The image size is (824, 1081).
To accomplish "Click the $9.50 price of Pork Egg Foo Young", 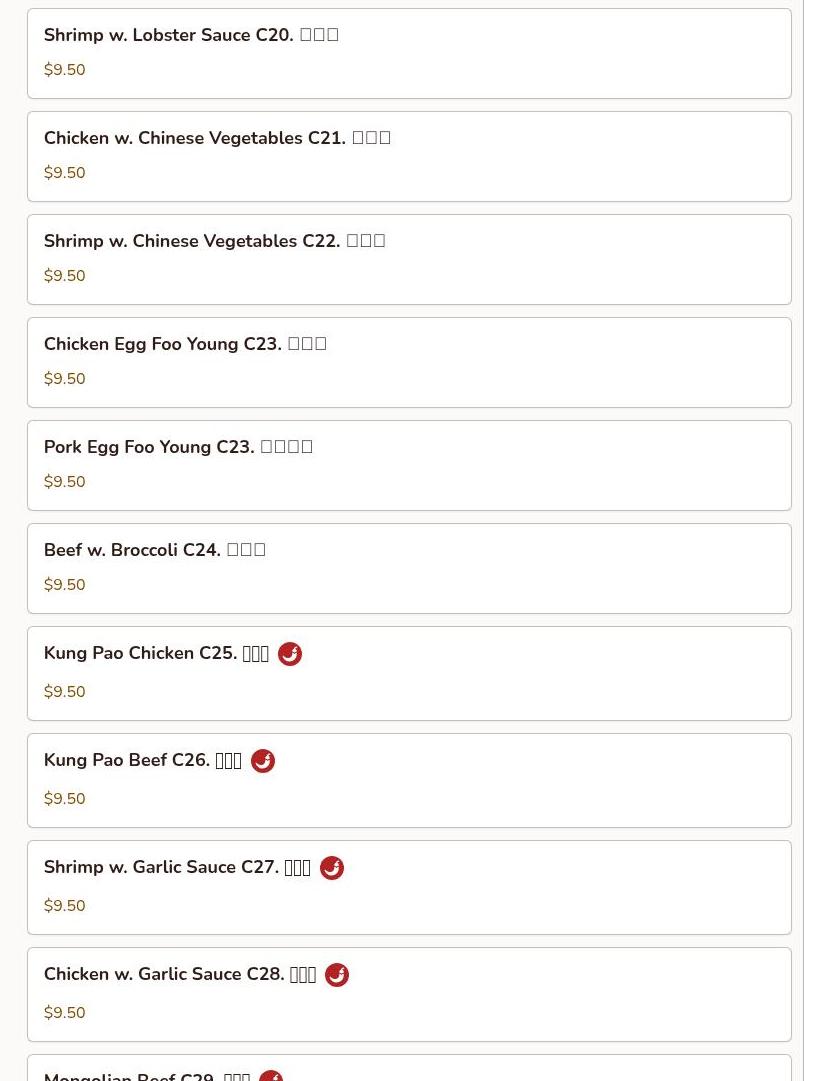I will 65,482.
